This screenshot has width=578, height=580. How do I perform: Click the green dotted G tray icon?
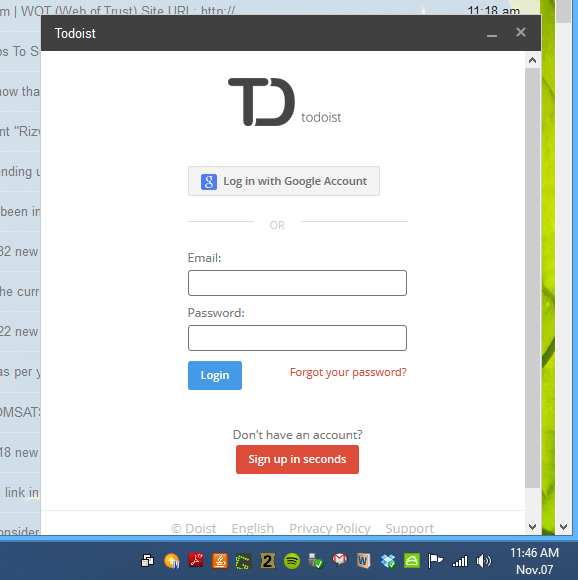coord(243,562)
